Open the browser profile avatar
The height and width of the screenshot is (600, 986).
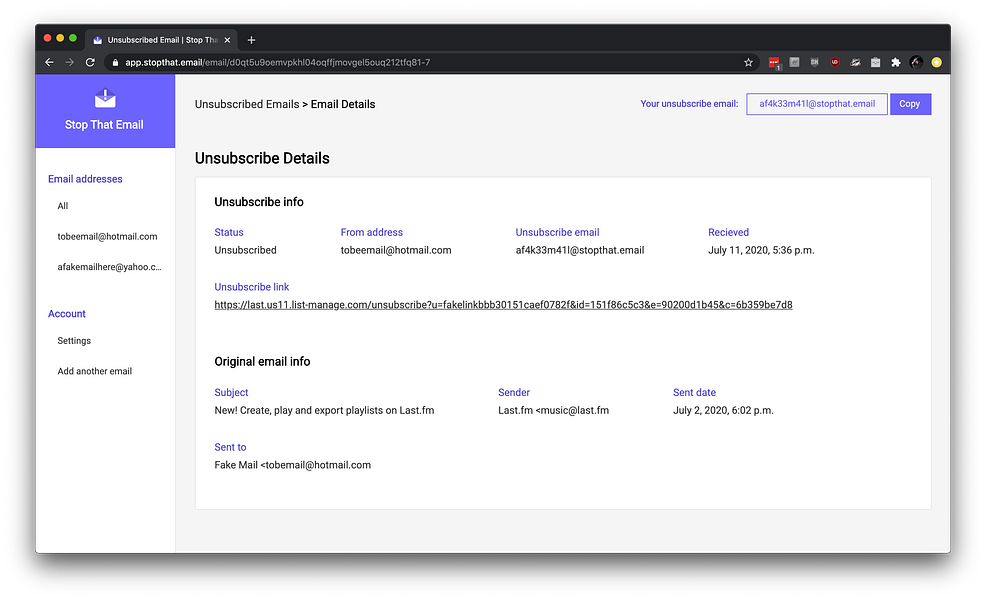(x=916, y=62)
